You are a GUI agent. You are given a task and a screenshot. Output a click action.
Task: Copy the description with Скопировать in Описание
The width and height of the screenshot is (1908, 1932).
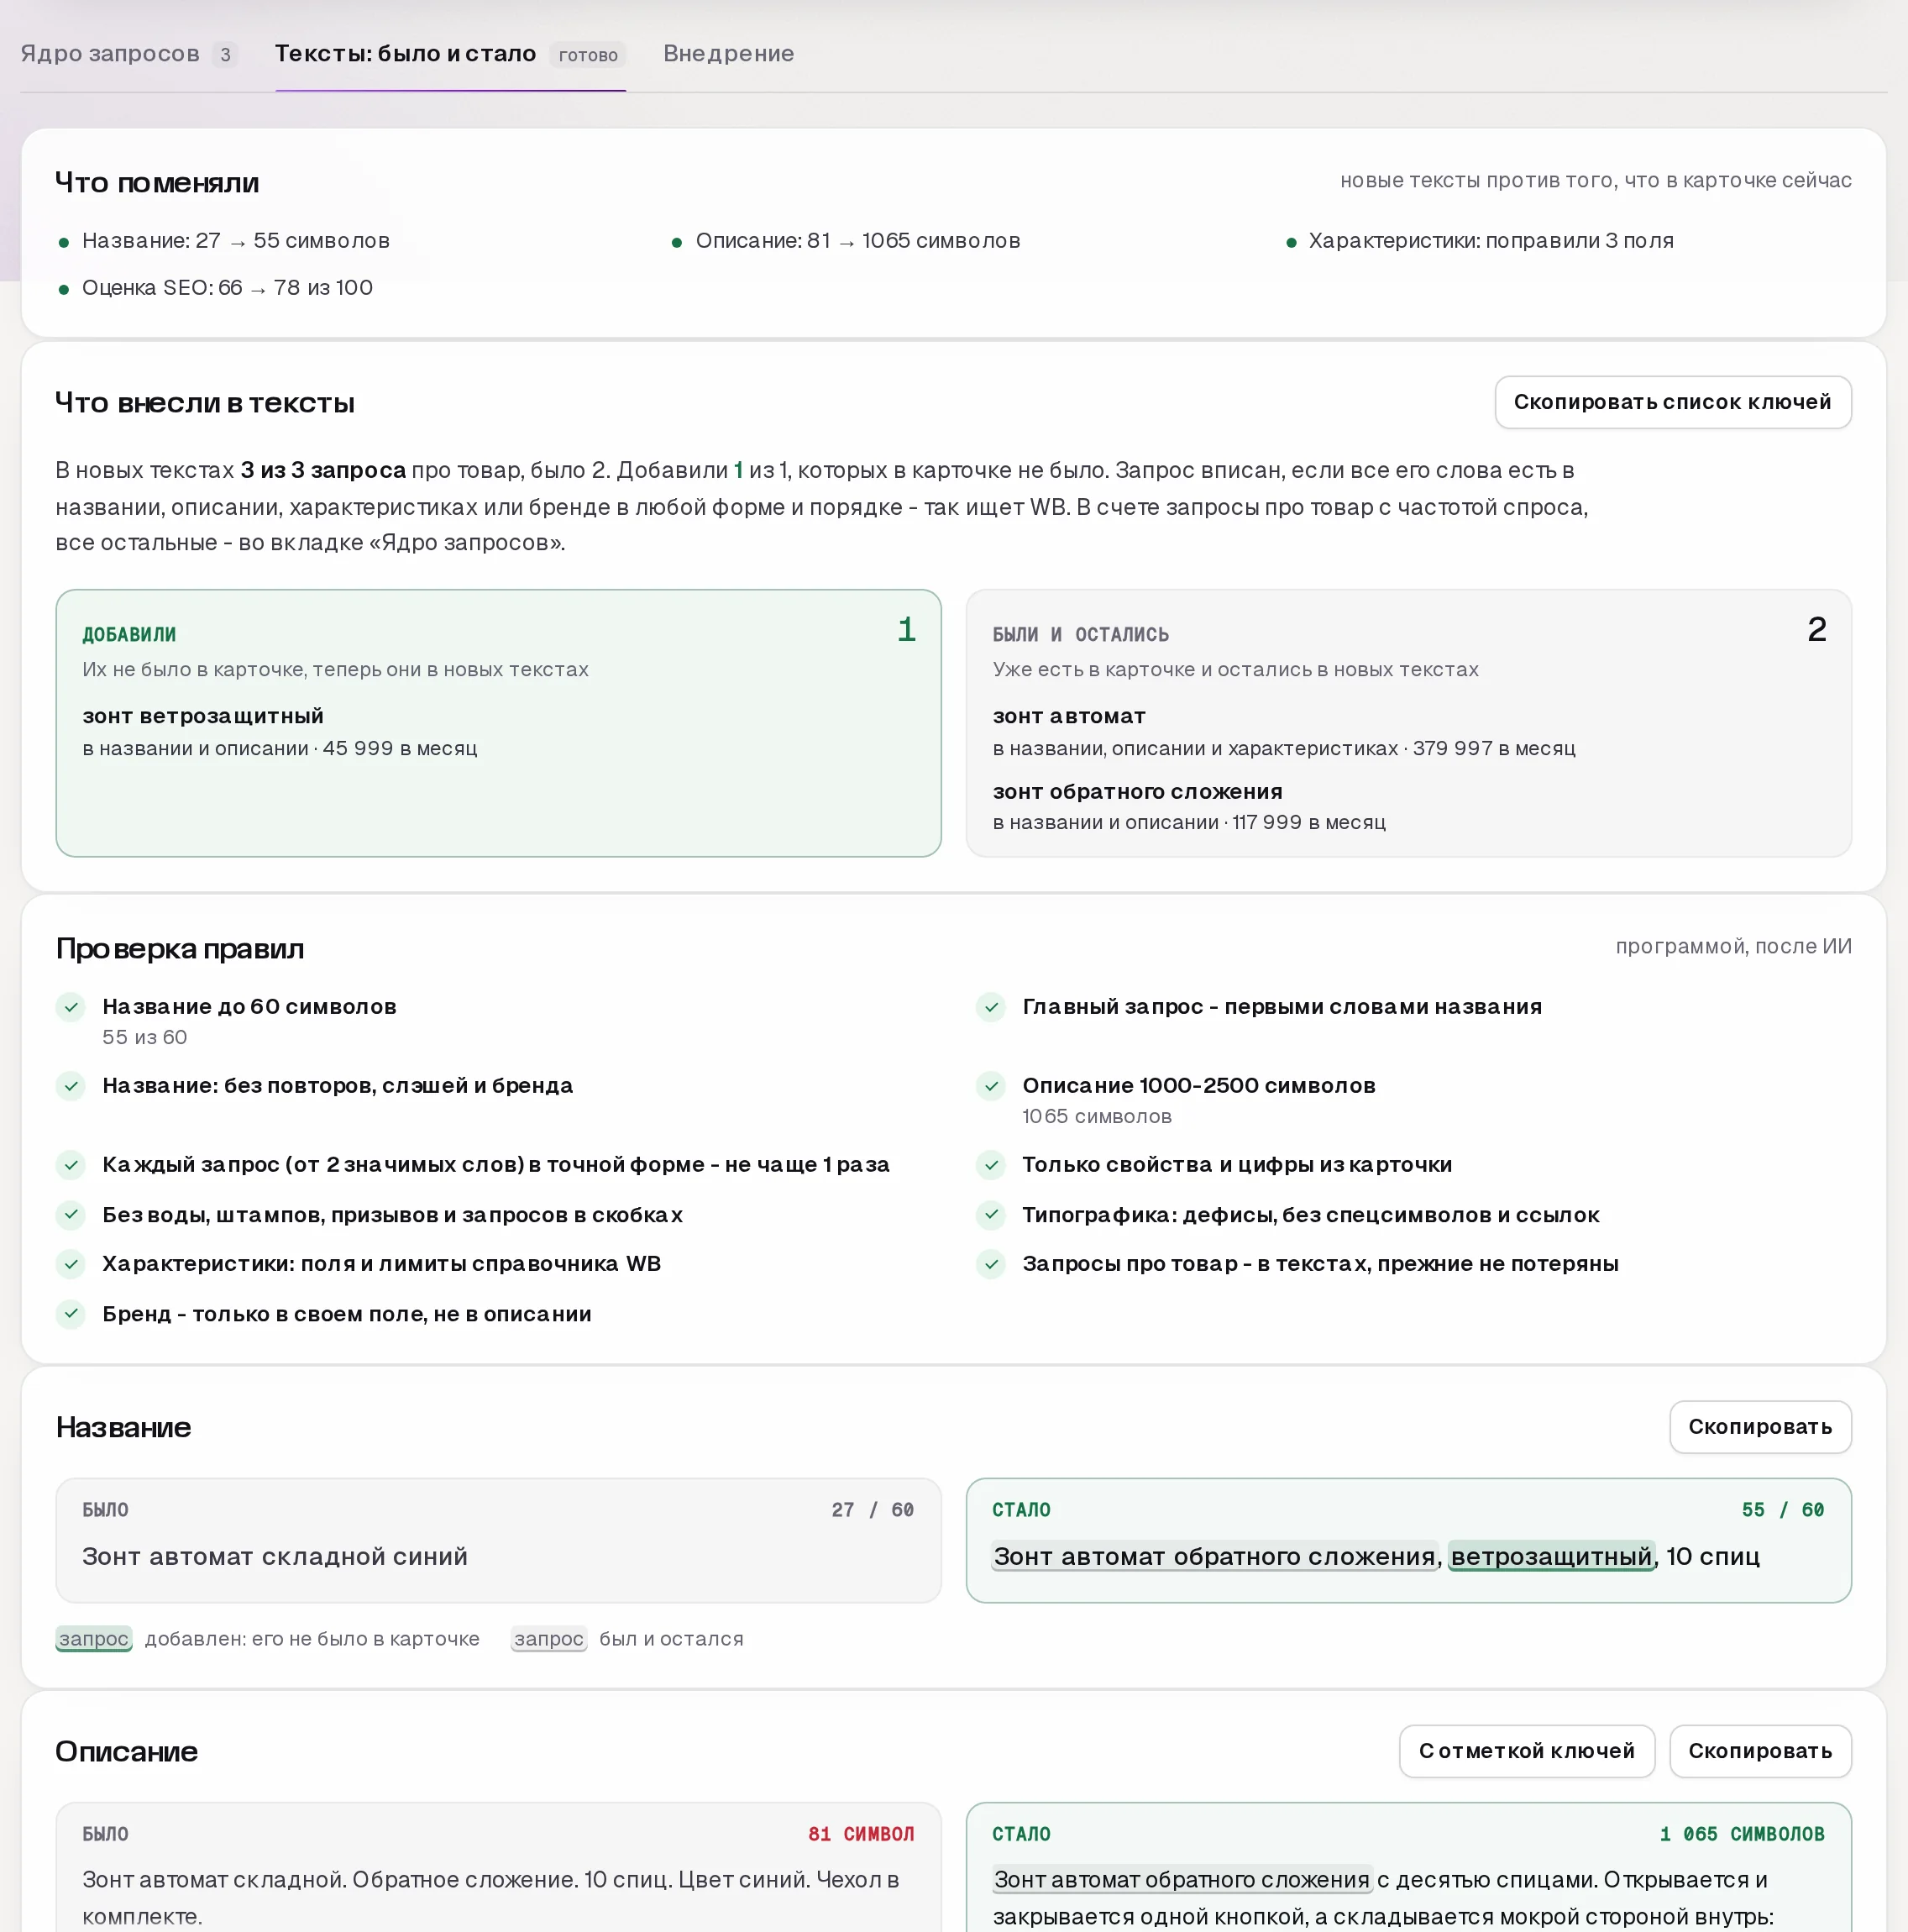tap(1760, 1751)
